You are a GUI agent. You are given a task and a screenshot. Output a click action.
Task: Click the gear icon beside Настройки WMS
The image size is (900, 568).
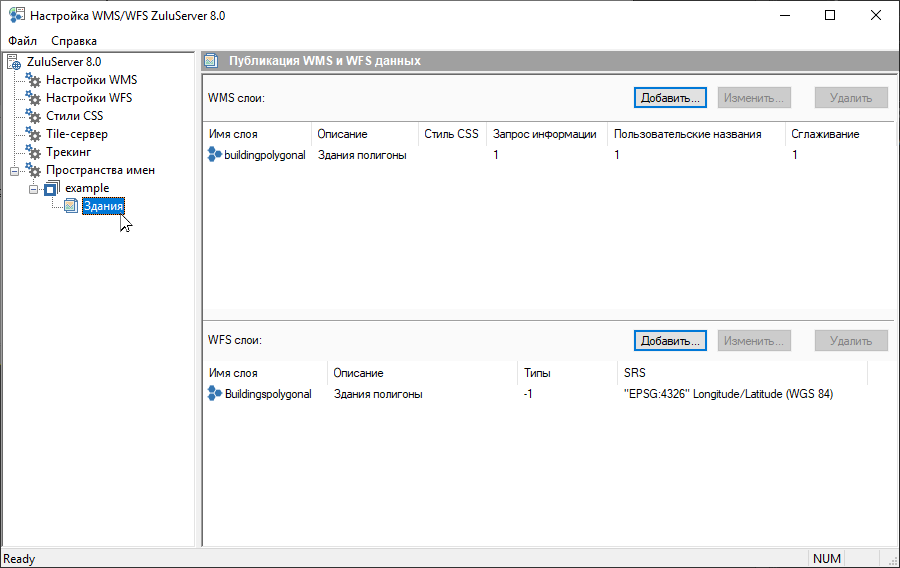click(x=33, y=80)
